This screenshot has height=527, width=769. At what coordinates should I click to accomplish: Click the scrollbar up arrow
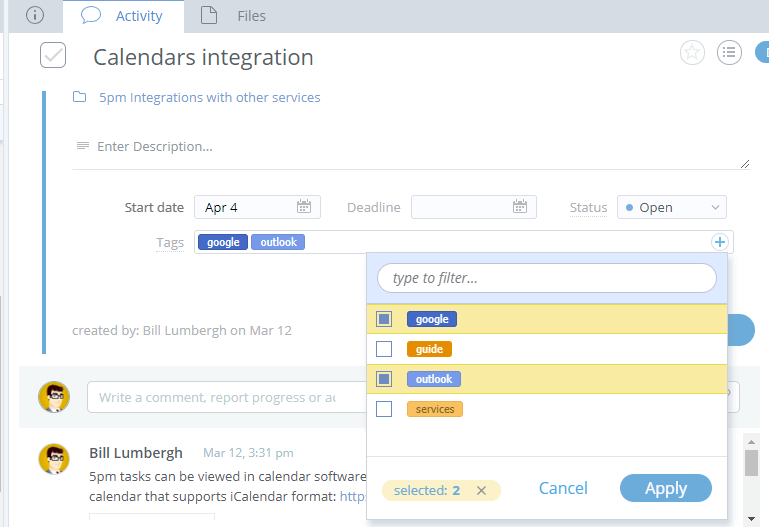[x=751, y=442]
